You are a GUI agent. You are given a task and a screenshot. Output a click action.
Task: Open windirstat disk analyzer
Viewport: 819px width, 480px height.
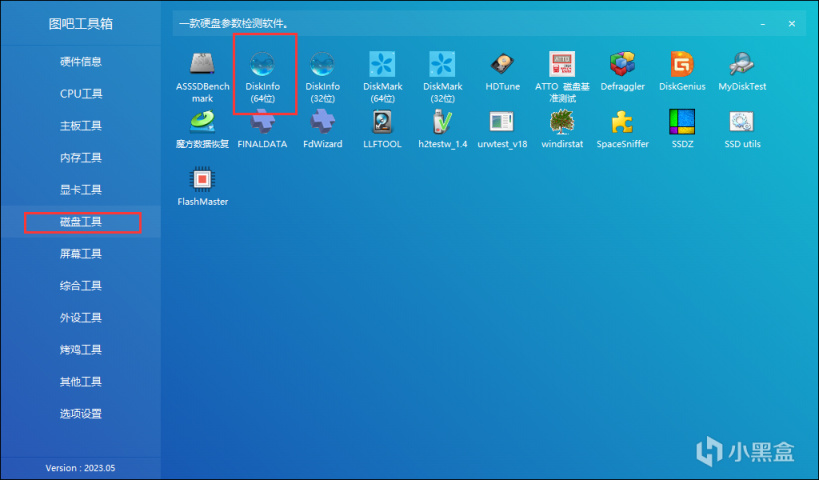click(x=562, y=129)
